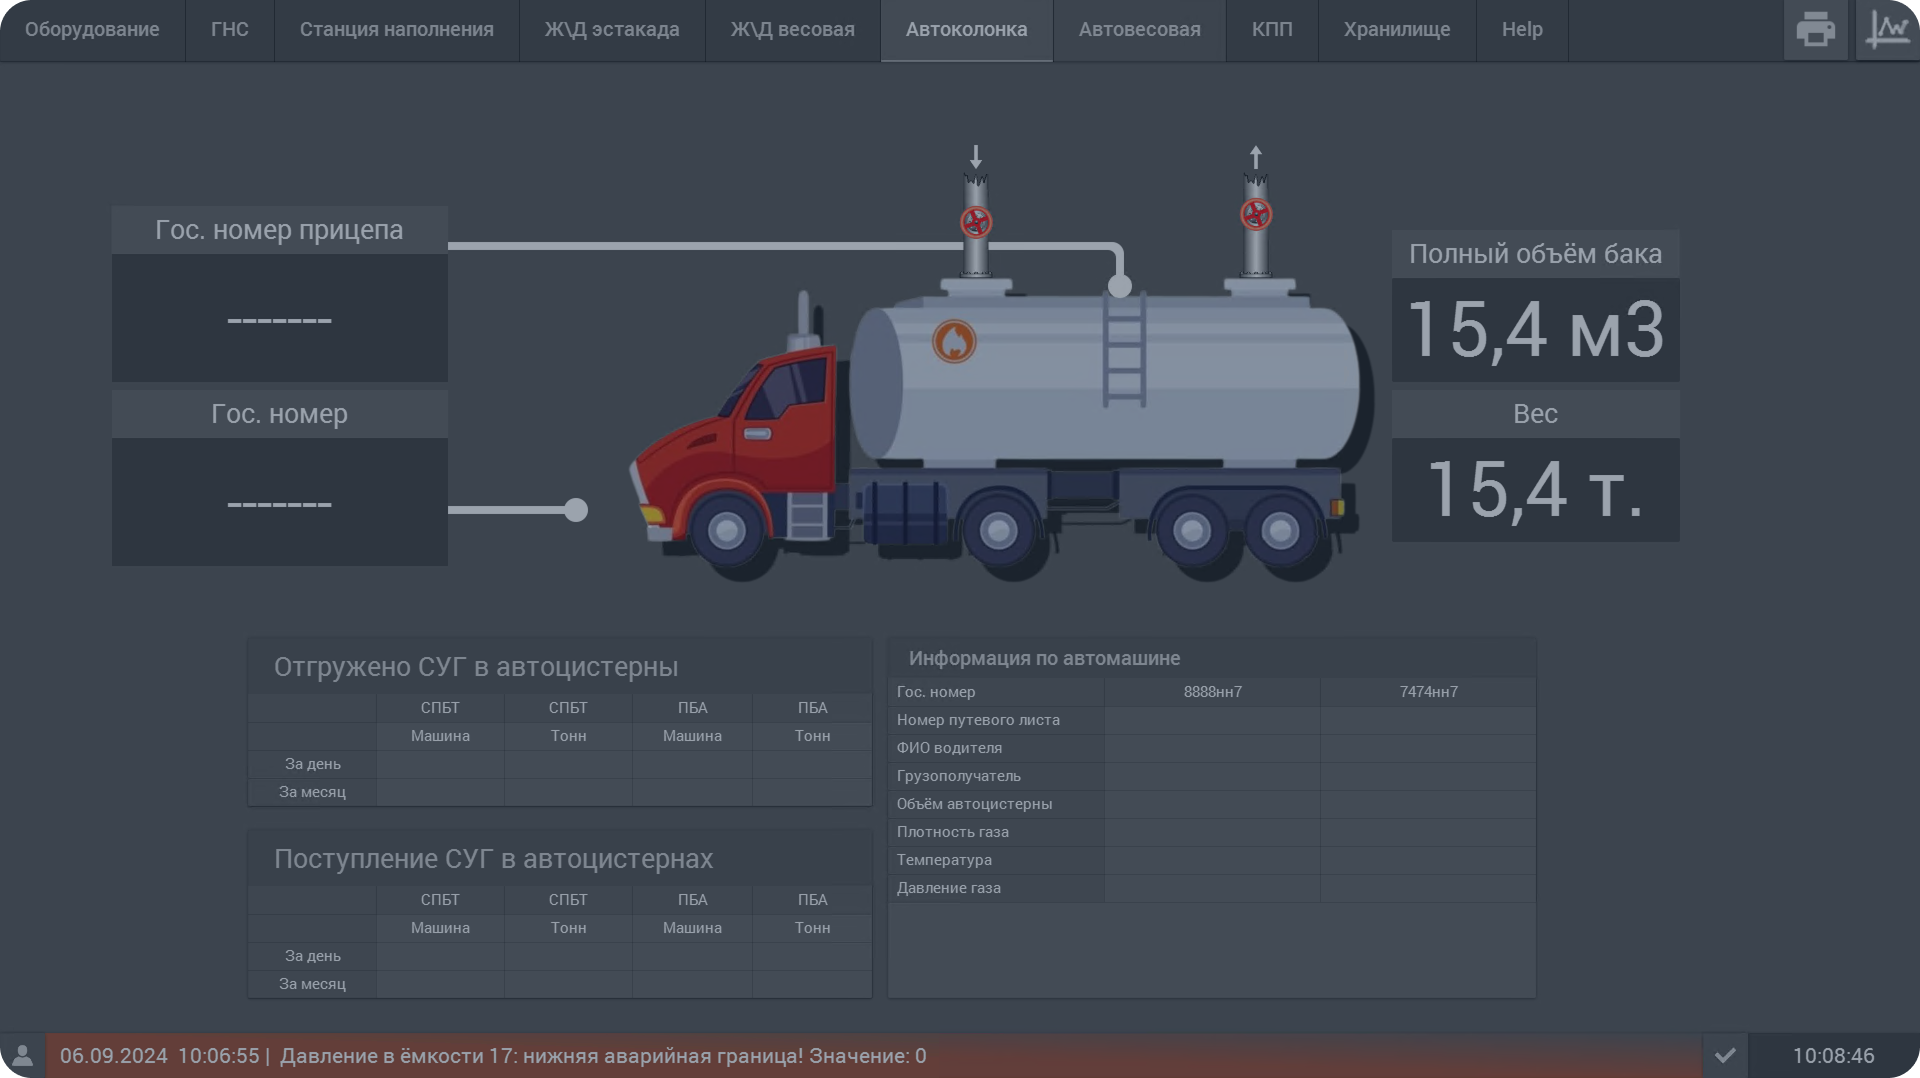1920x1078 pixels.
Task: Click the downward arrow above inlet pipe
Action: click(x=976, y=157)
